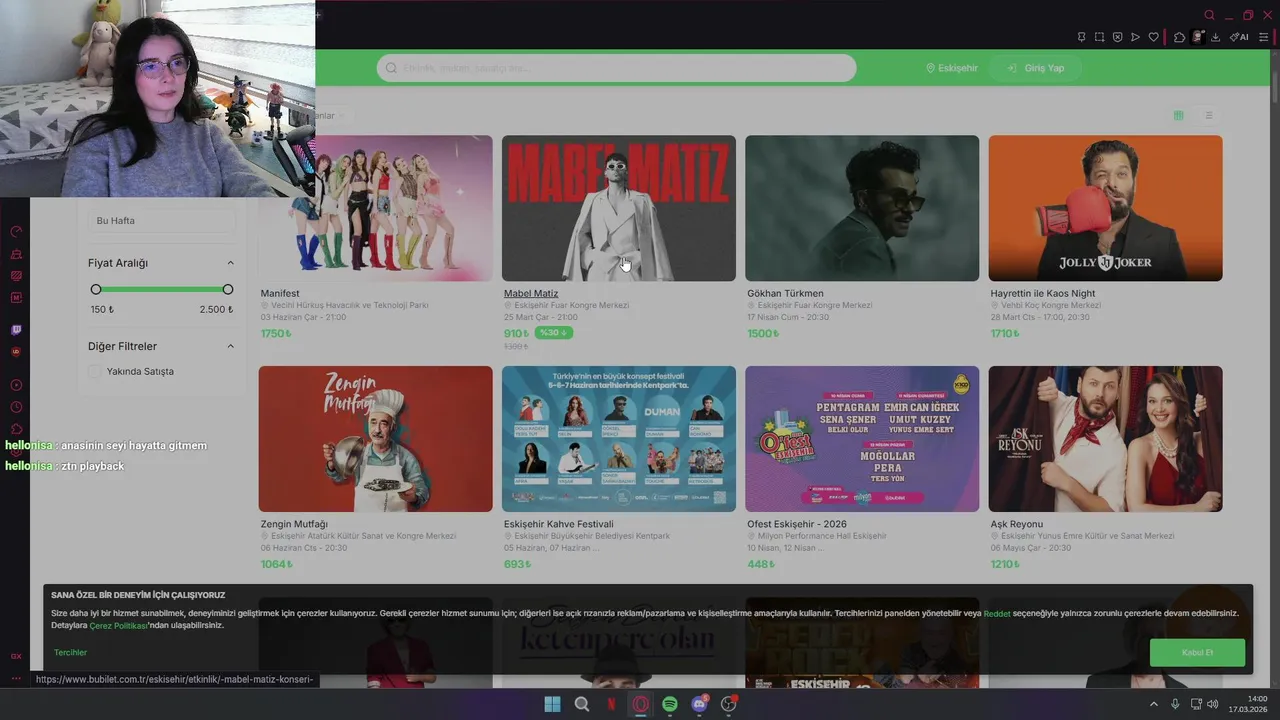Collapse the Fiyat Aralığı section
Image resolution: width=1280 pixels, height=720 pixels.
click(230, 263)
